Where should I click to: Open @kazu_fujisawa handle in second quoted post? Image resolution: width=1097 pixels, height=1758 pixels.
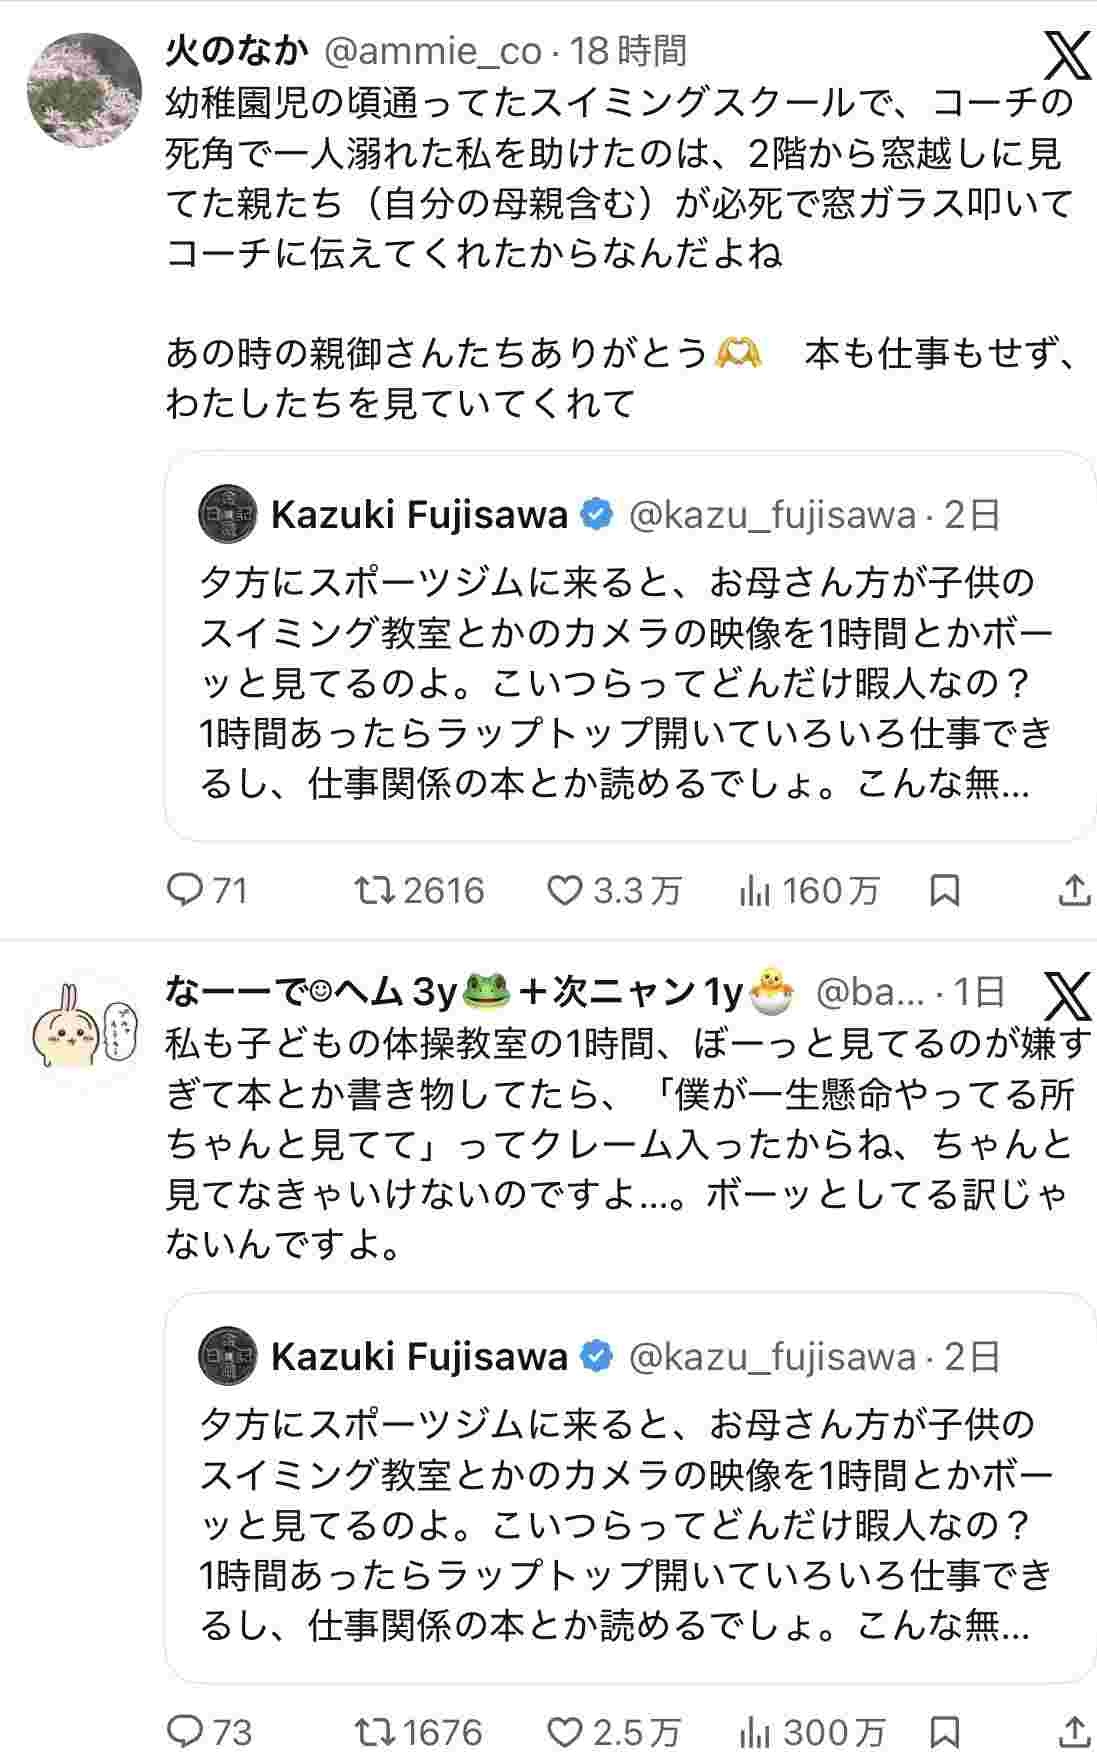[772, 1357]
